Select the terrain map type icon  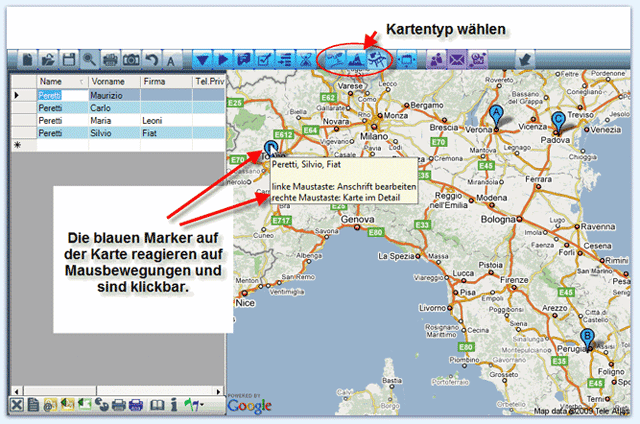coord(355,60)
